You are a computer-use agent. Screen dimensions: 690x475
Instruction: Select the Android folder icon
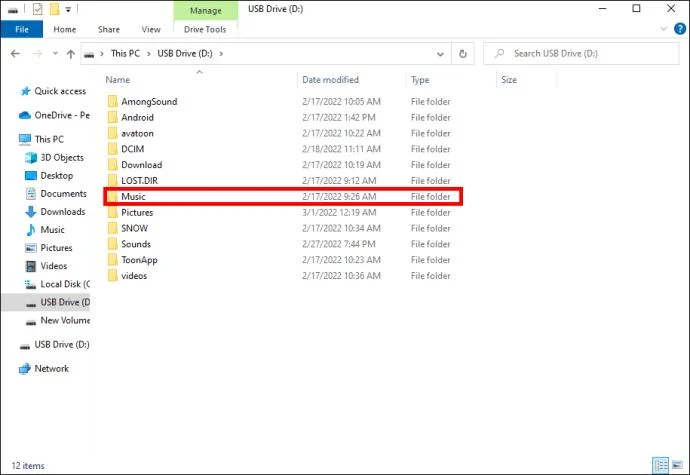(x=113, y=118)
